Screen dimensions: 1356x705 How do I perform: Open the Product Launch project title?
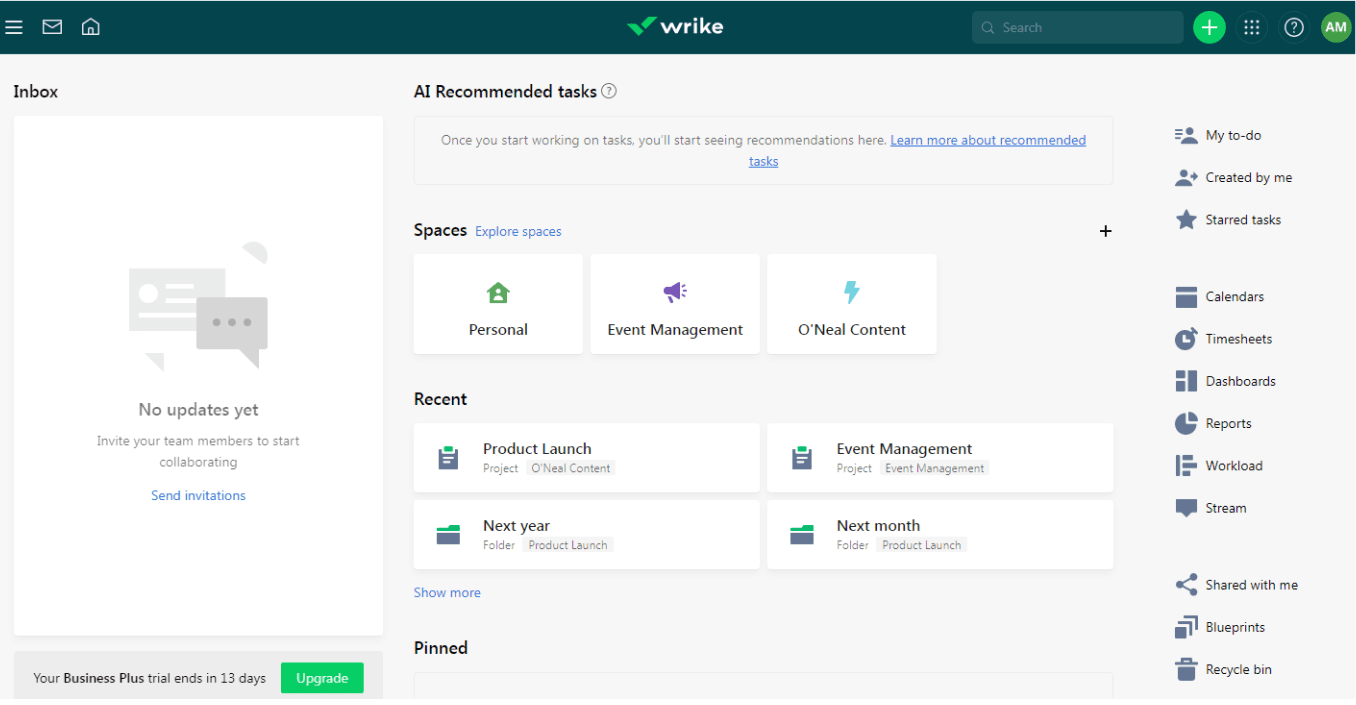pyautogui.click(x=537, y=449)
